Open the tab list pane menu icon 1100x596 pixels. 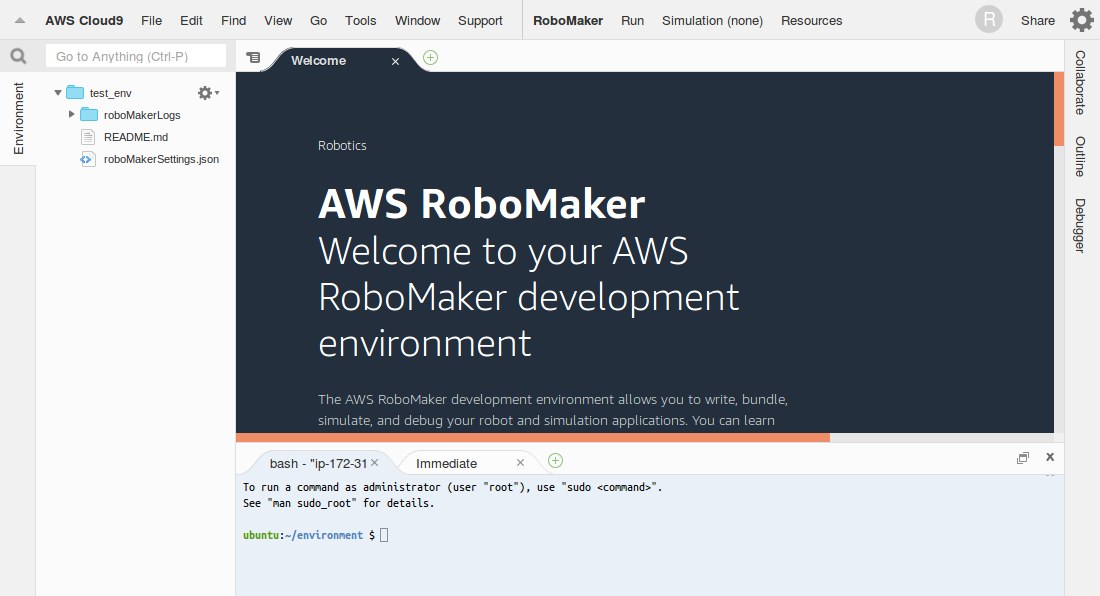[253, 57]
